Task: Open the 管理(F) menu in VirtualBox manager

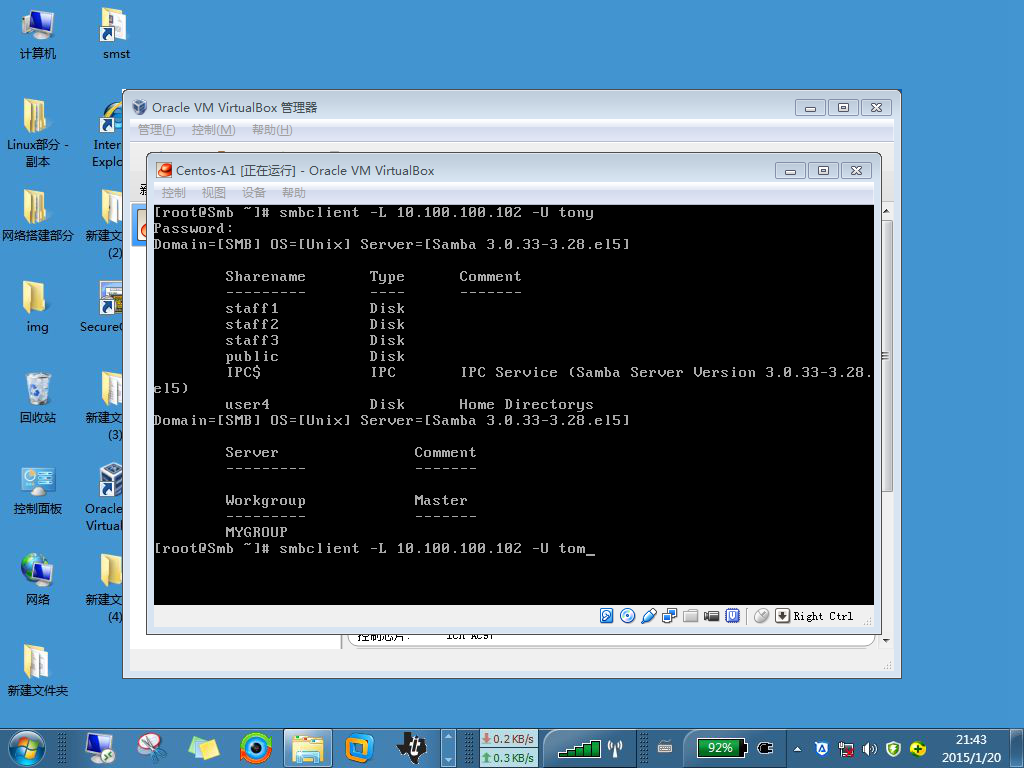Action: coord(157,130)
